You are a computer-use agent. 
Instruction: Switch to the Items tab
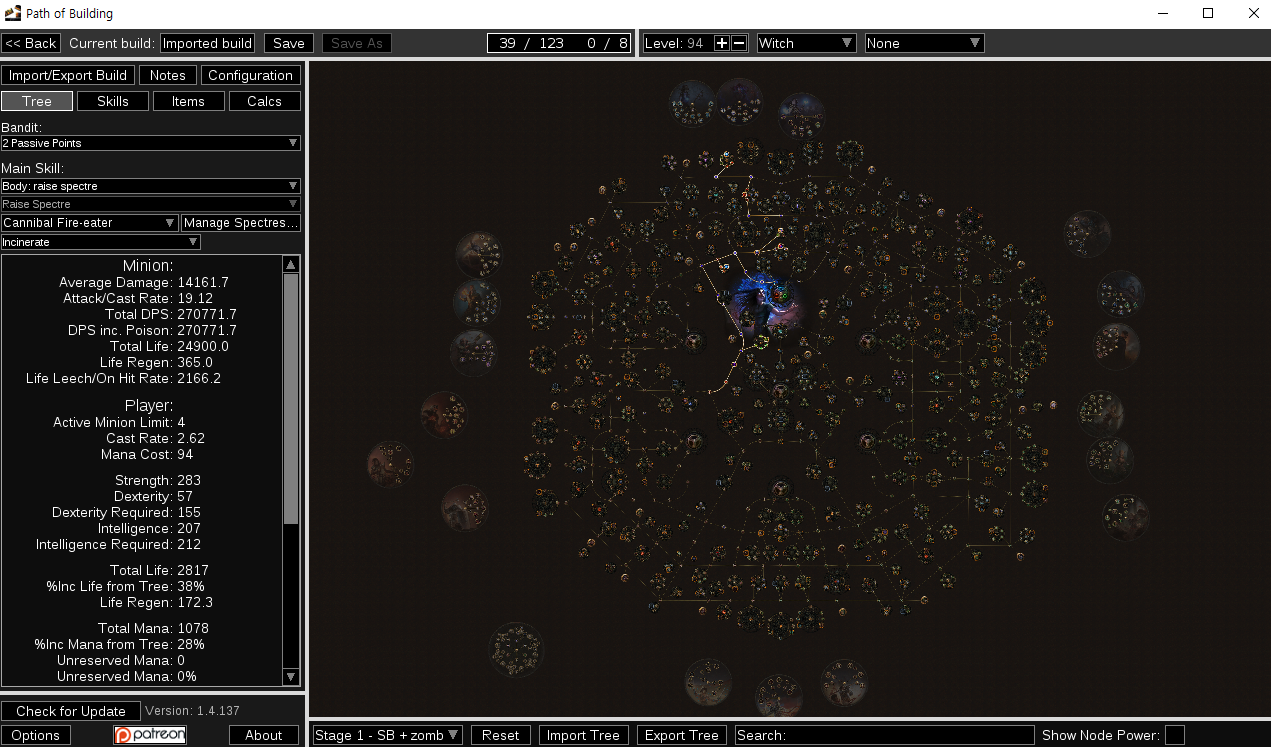(x=188, y=101)
